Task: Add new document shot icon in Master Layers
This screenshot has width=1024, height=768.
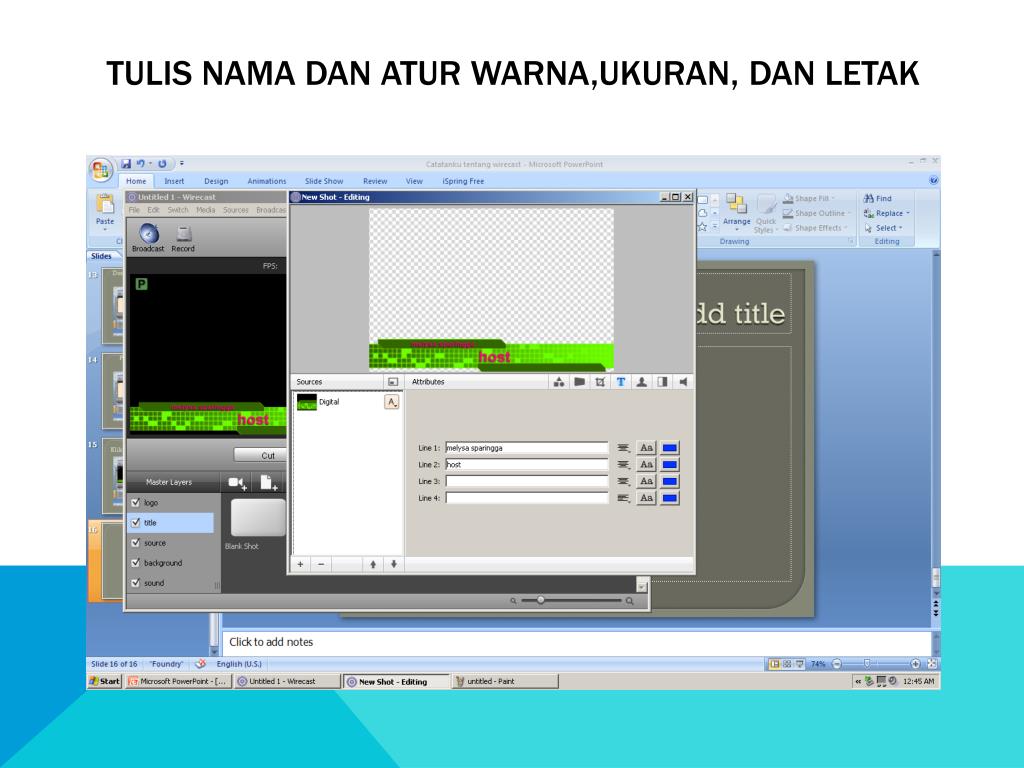Action: [x=268, y=483]
